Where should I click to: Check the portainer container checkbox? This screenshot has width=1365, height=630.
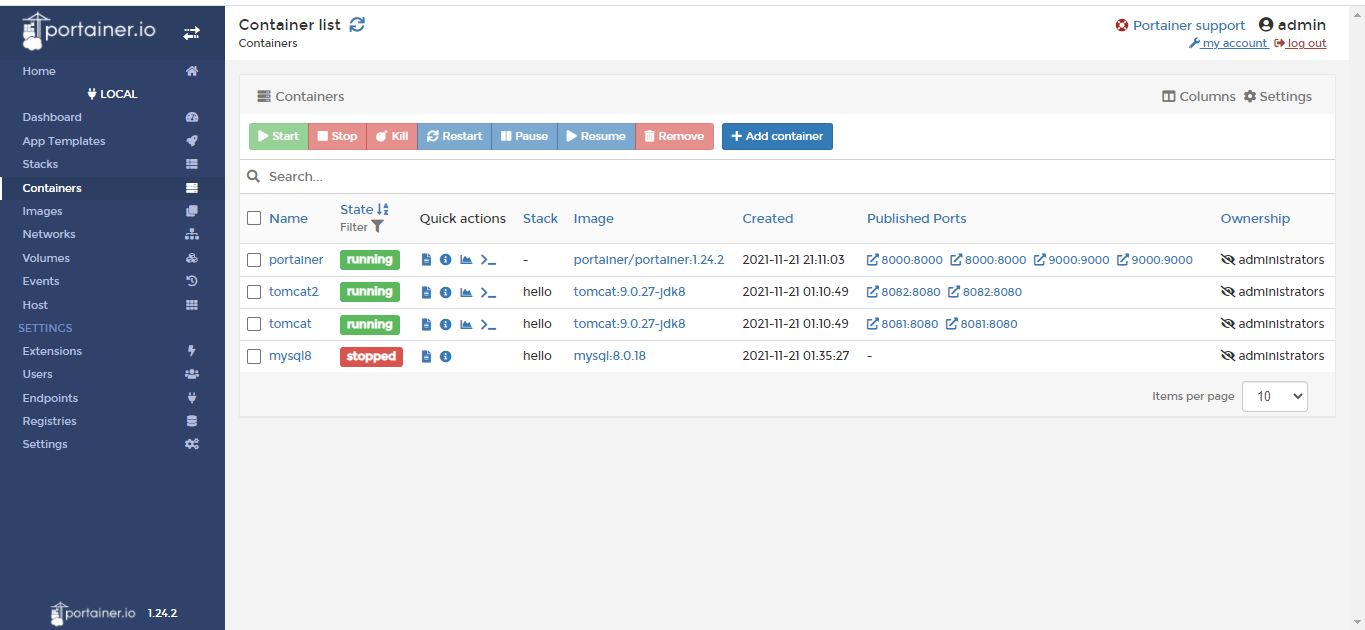(254, 260)
